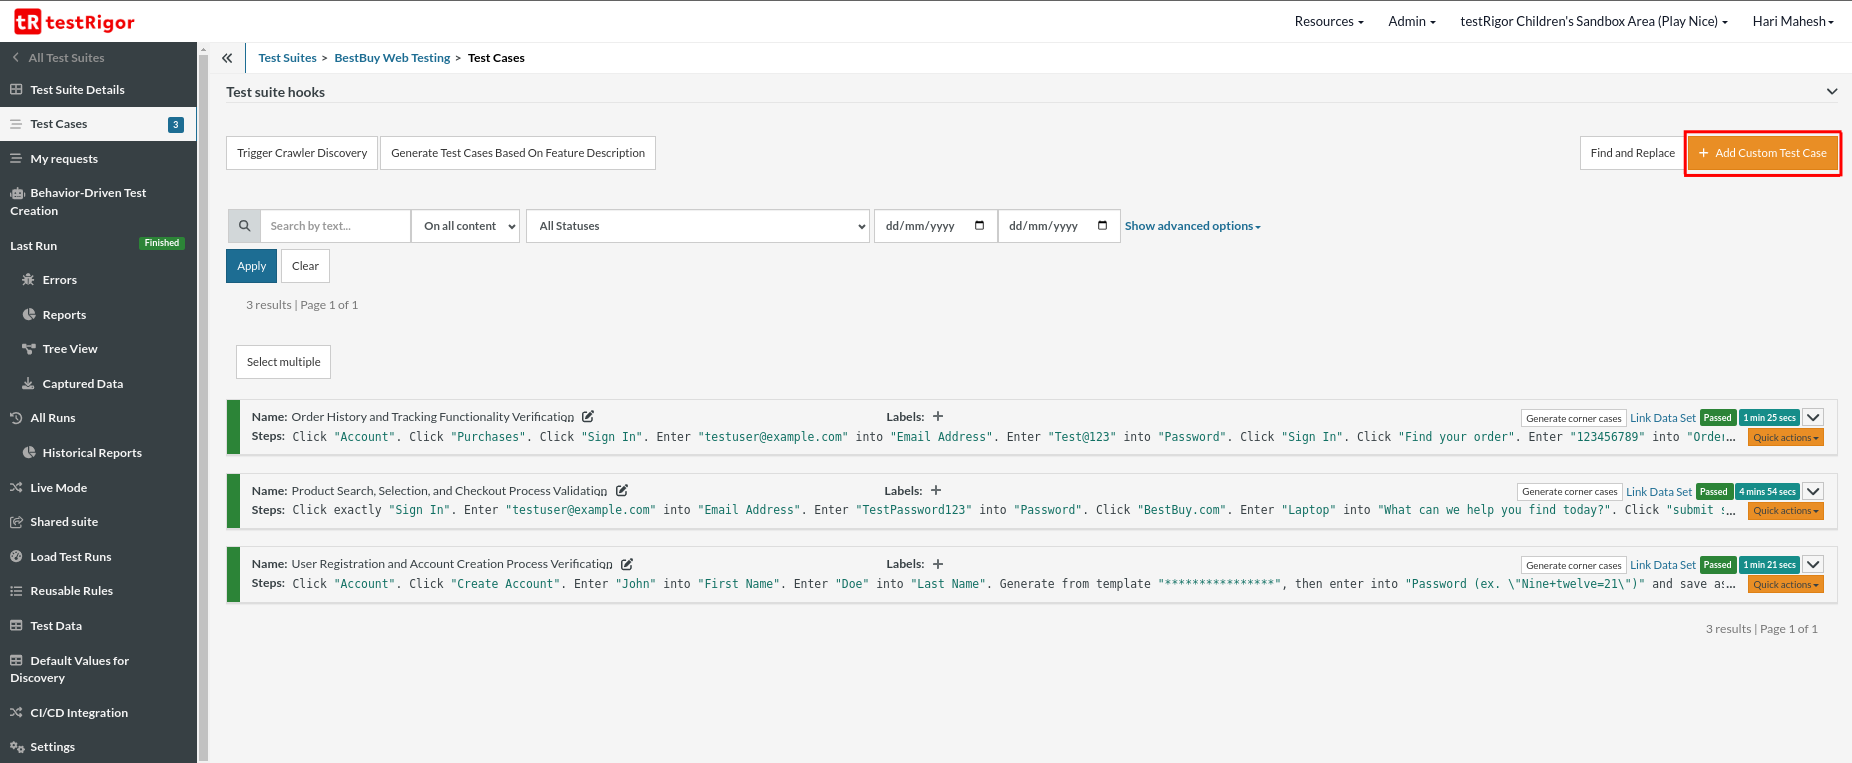Screen dimensions: 1852x763
Task: Open Reusable Rules in the sidebar
Action: click(x=71, y=591)
